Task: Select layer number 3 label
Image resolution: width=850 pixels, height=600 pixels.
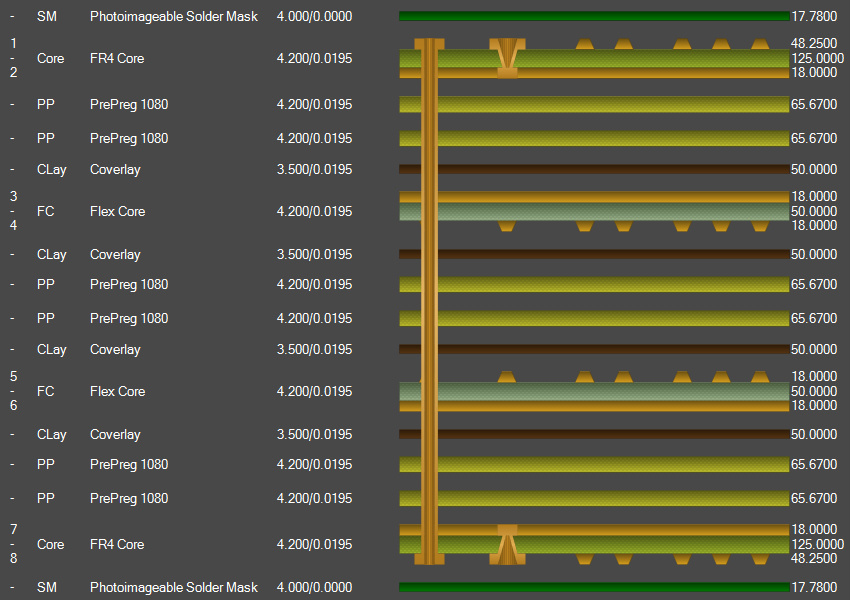Action: pyautogui.click(x=14, y=196)
